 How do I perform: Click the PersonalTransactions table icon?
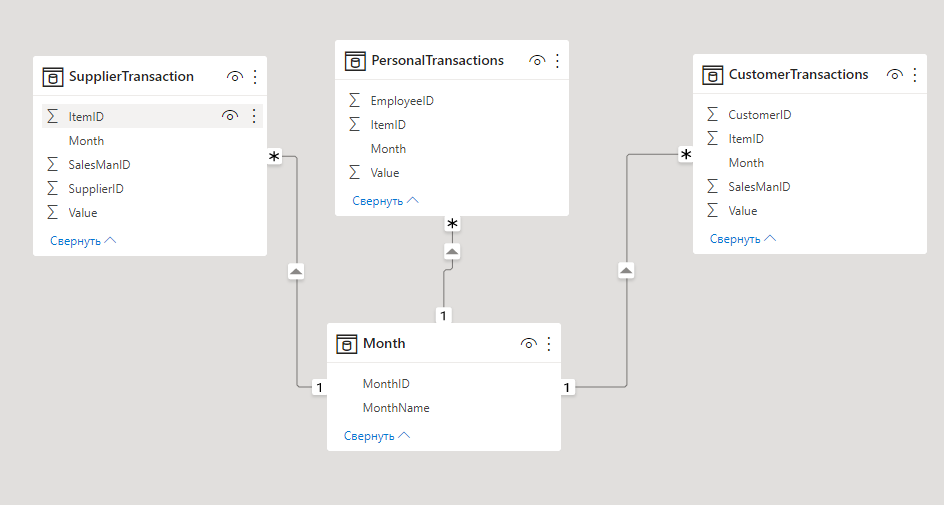[355, 61]
